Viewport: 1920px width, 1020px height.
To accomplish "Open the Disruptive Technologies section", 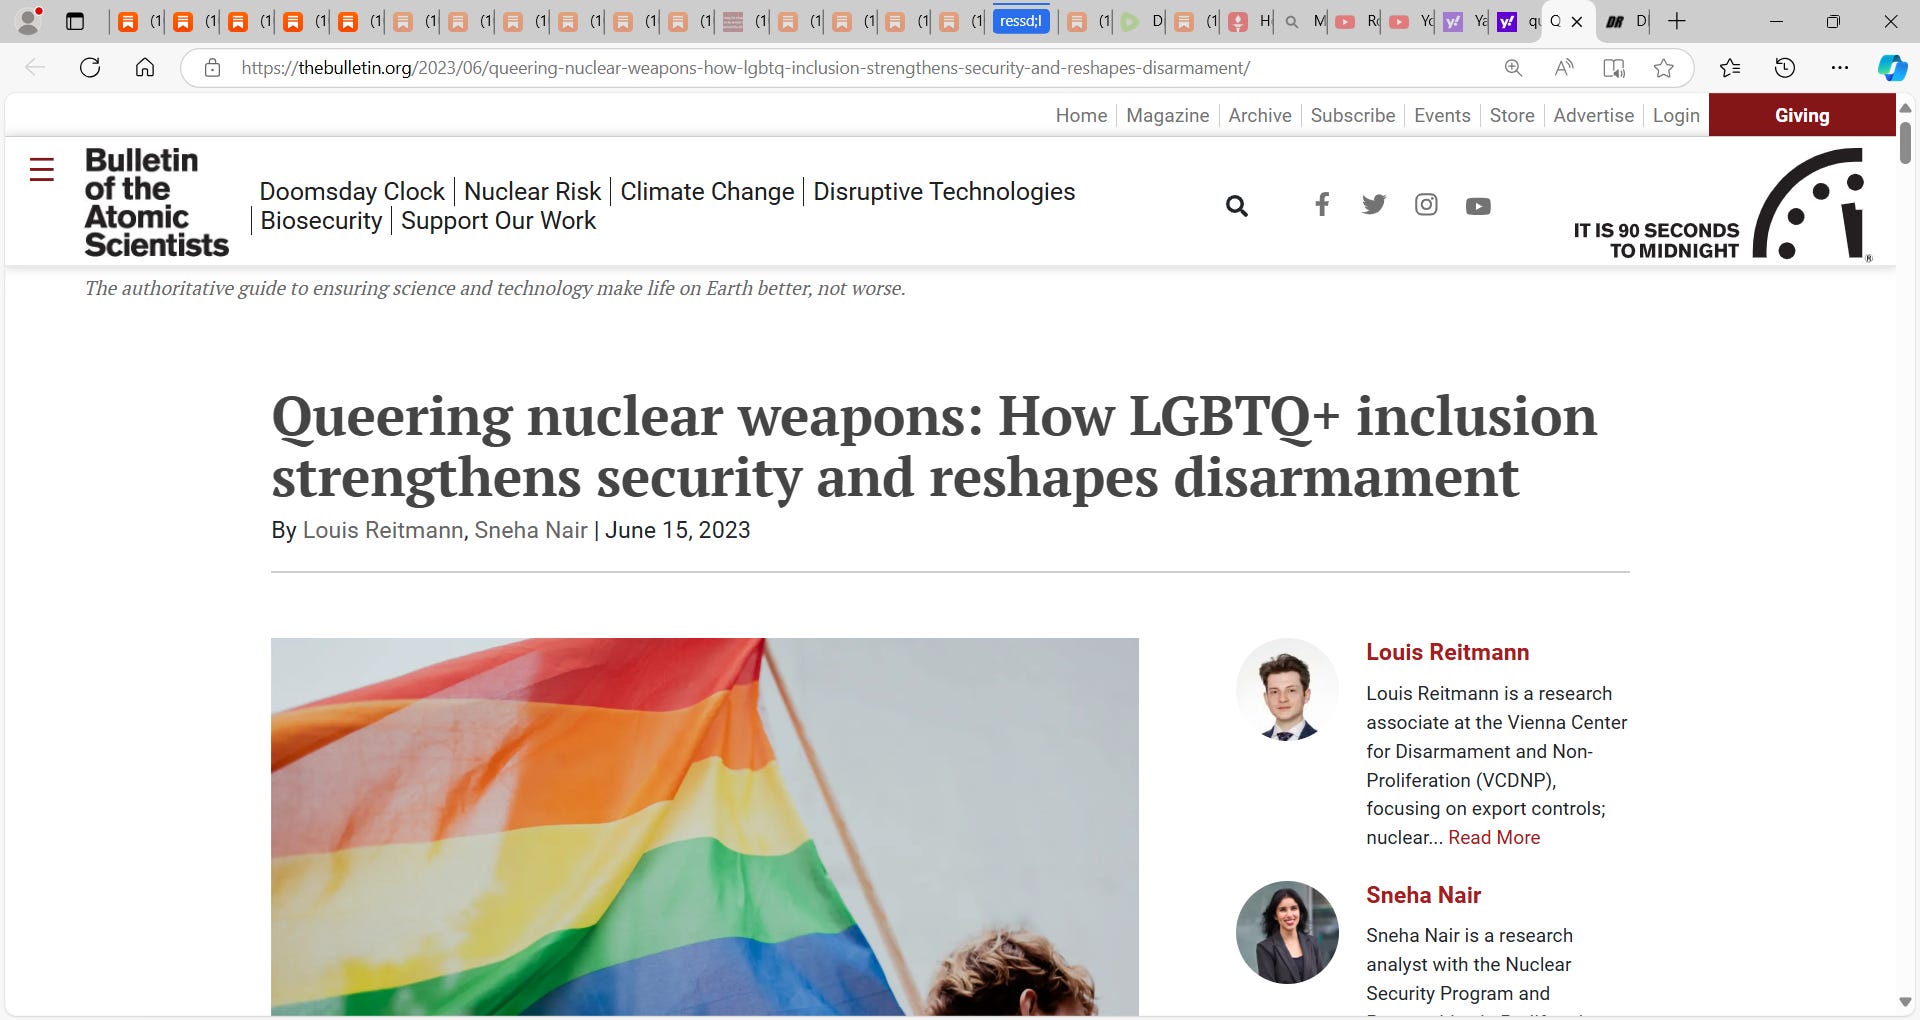I will pos(944,191).
